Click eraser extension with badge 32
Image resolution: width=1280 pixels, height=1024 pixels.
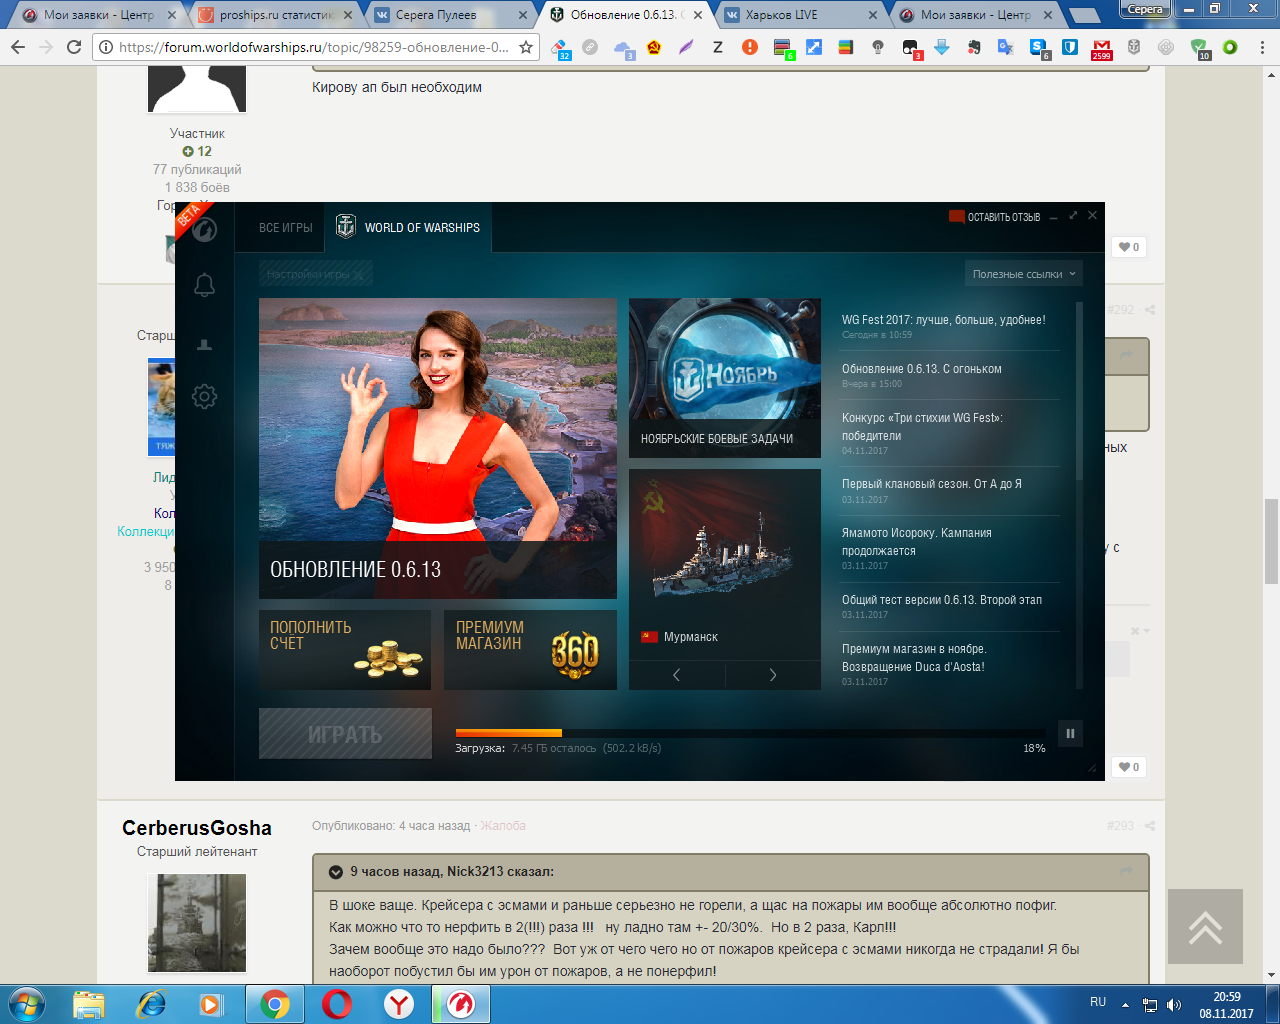(560, 48)
